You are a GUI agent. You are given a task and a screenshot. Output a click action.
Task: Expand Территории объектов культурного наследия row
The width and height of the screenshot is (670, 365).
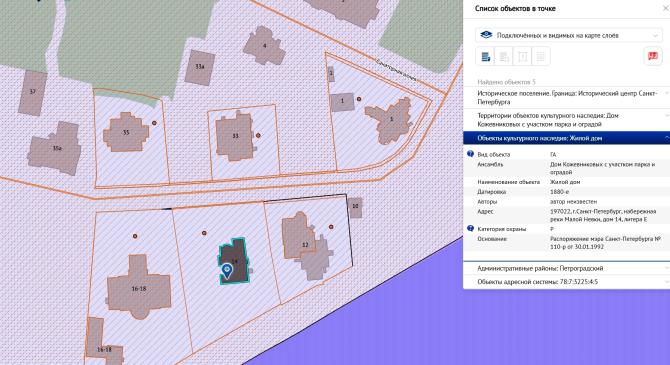[567, 120]
